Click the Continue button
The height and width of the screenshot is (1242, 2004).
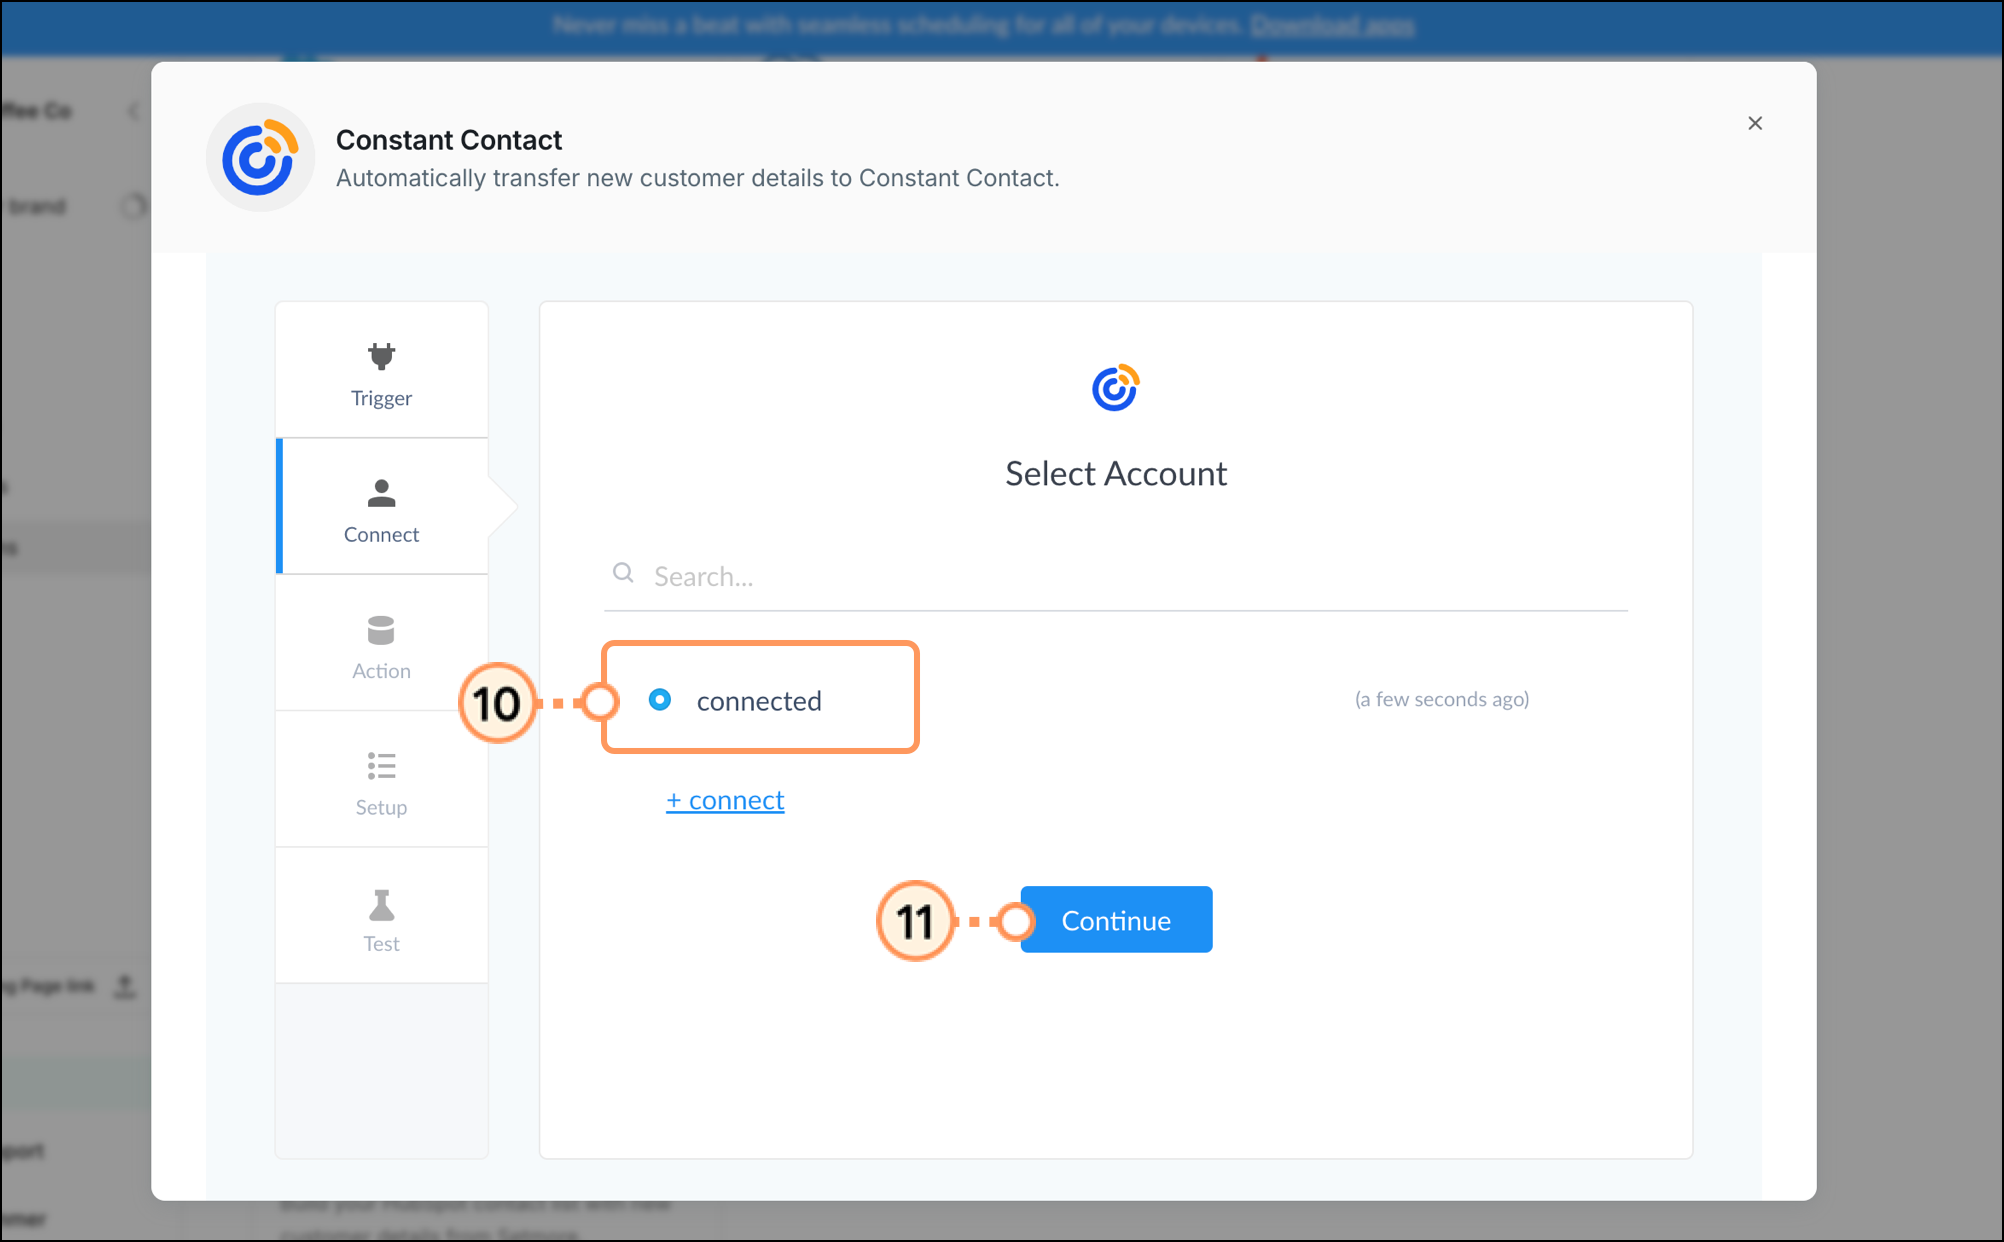point(1116,920)
